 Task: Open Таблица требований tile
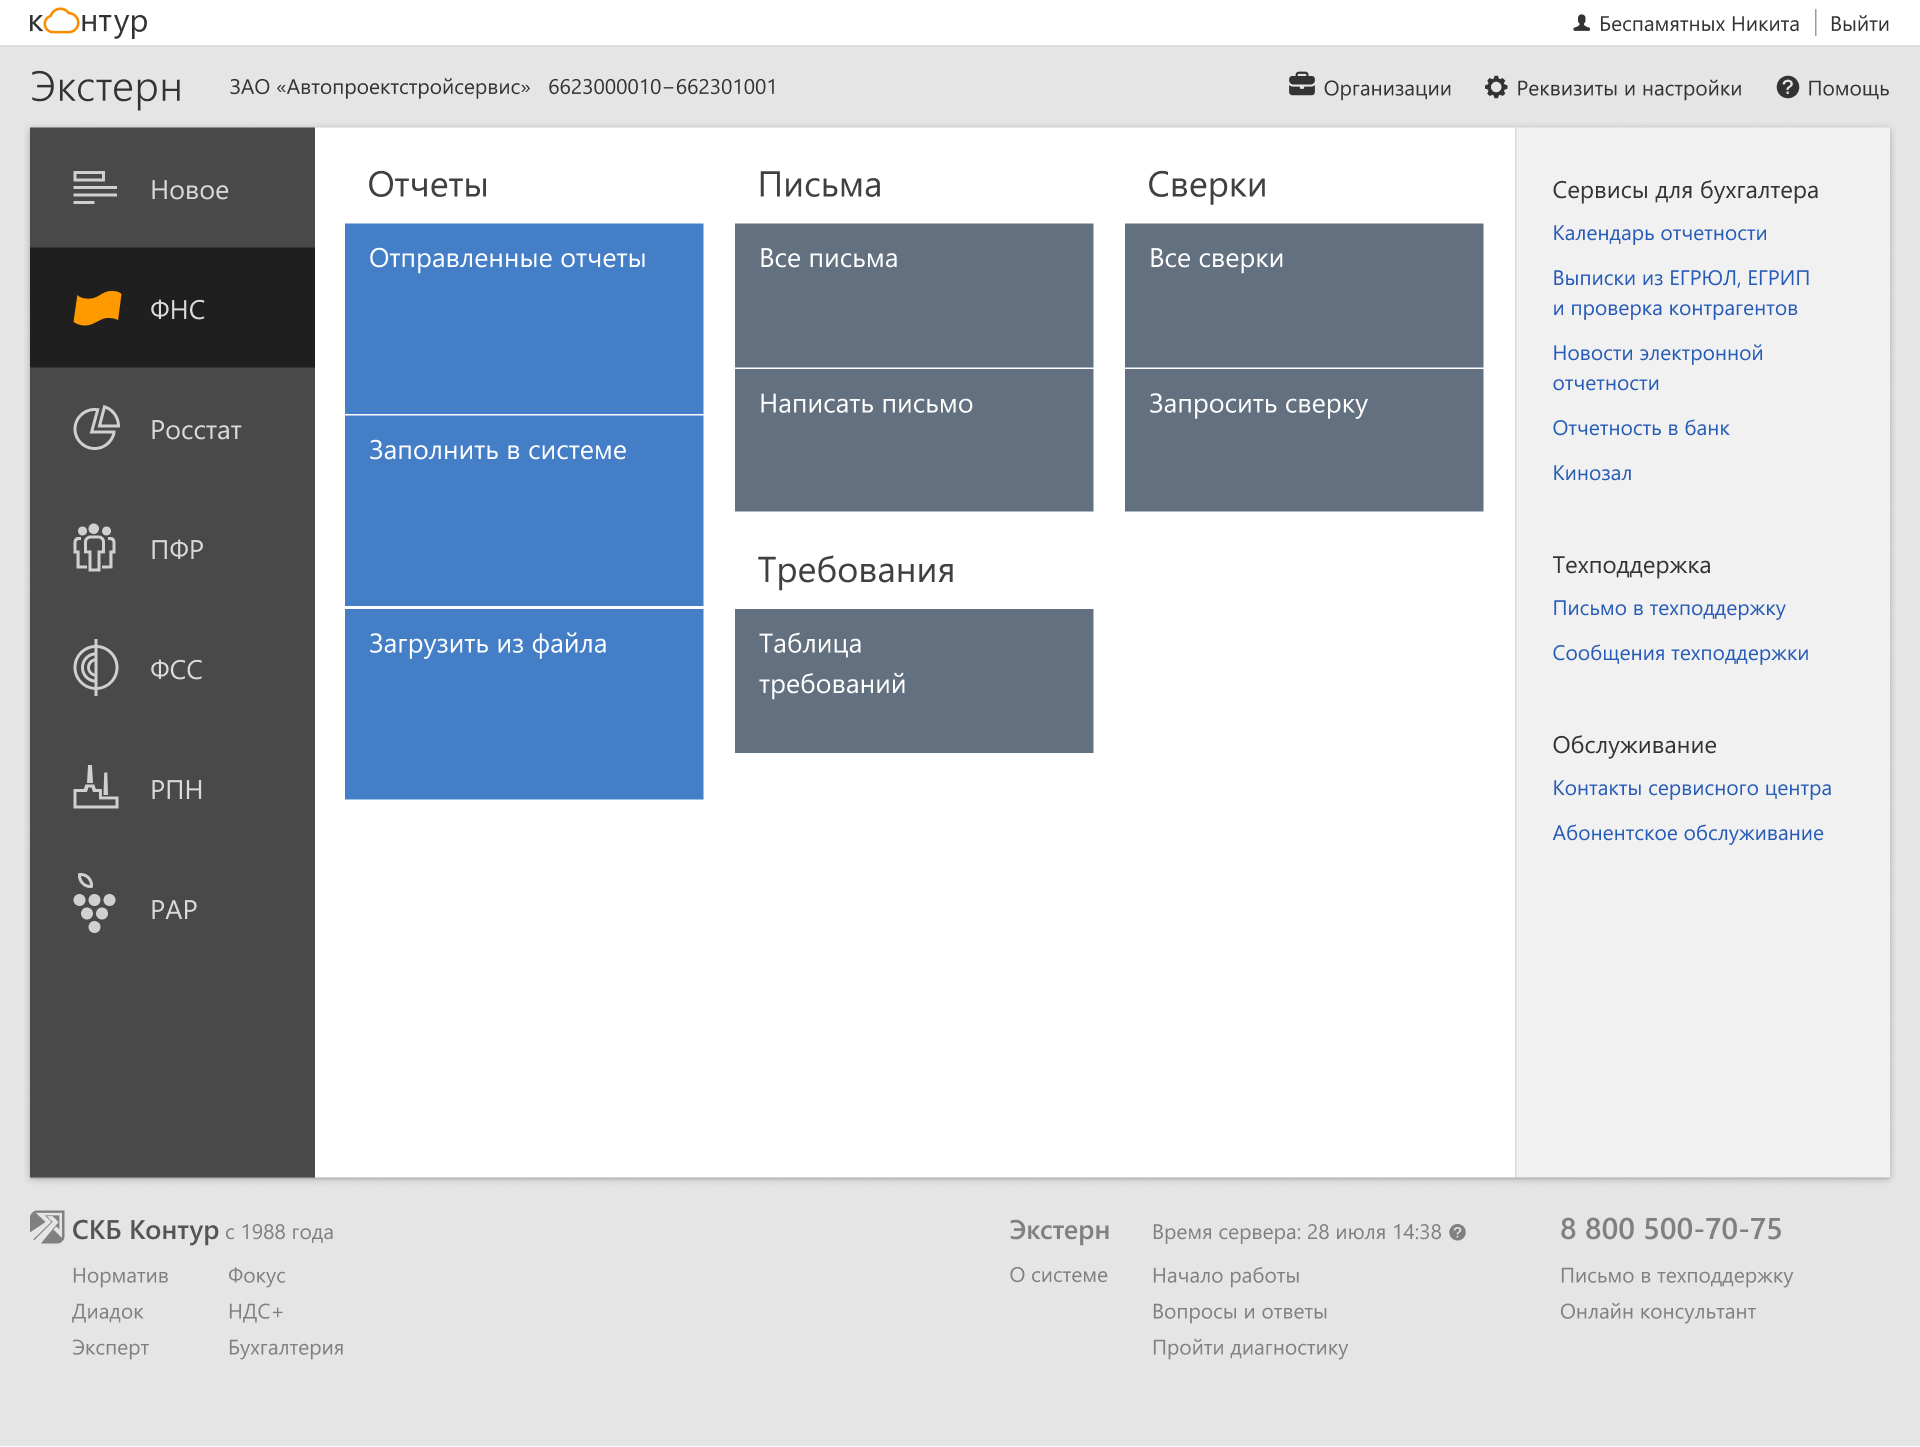[x=913, y=680]
